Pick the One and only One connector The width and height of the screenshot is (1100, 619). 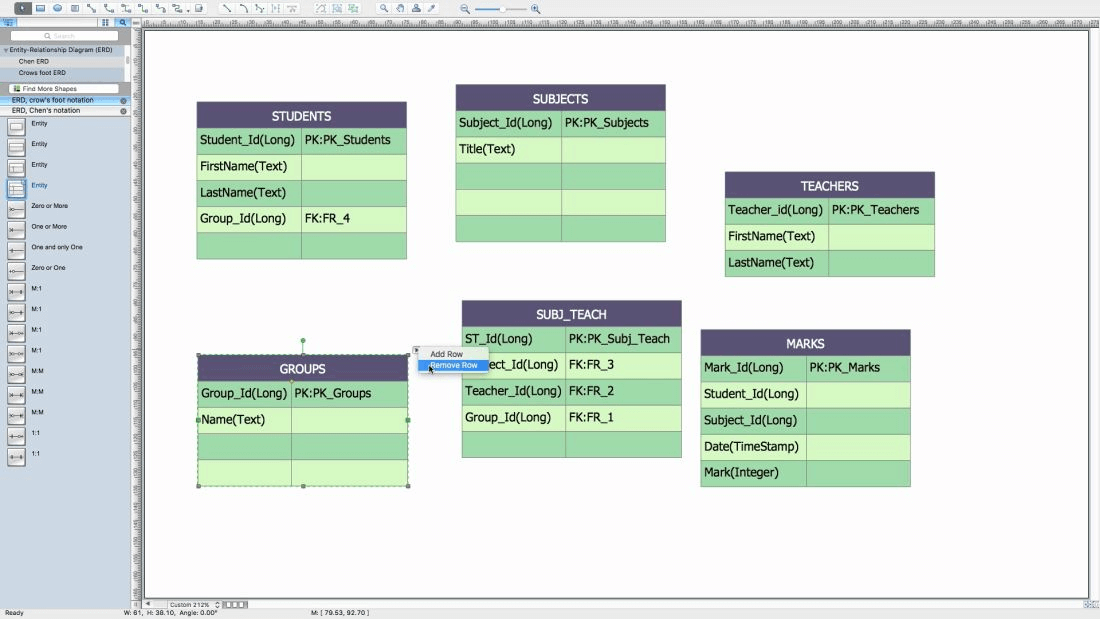click(16, 250)
